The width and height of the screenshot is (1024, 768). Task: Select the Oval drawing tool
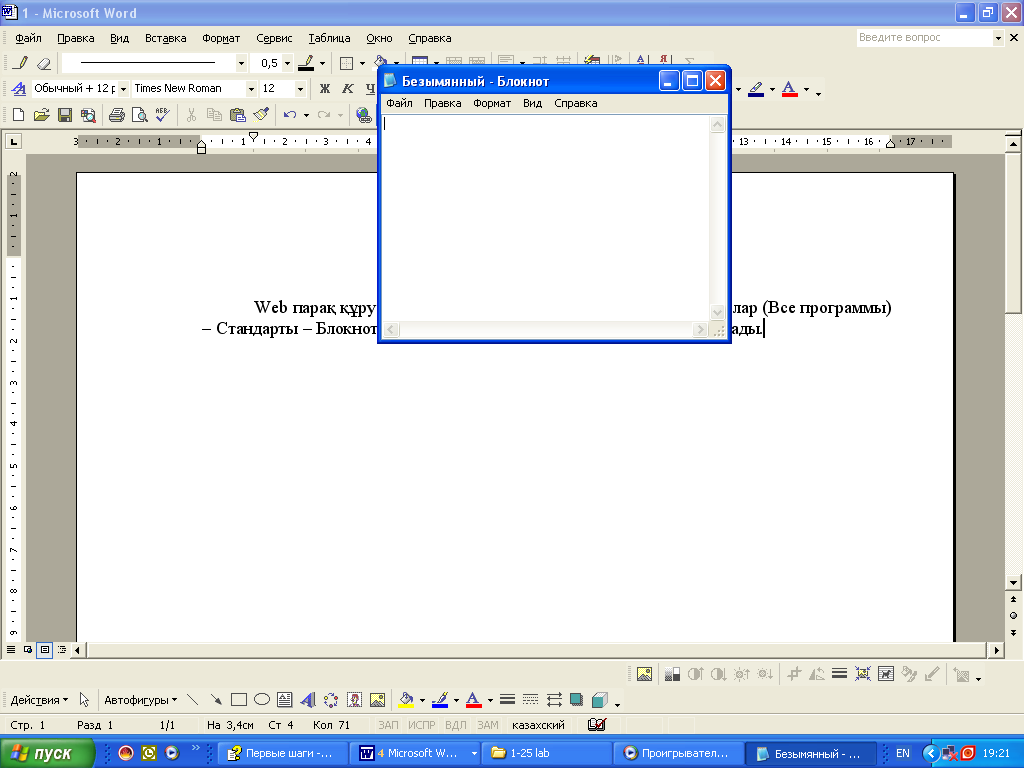(262, 699)
